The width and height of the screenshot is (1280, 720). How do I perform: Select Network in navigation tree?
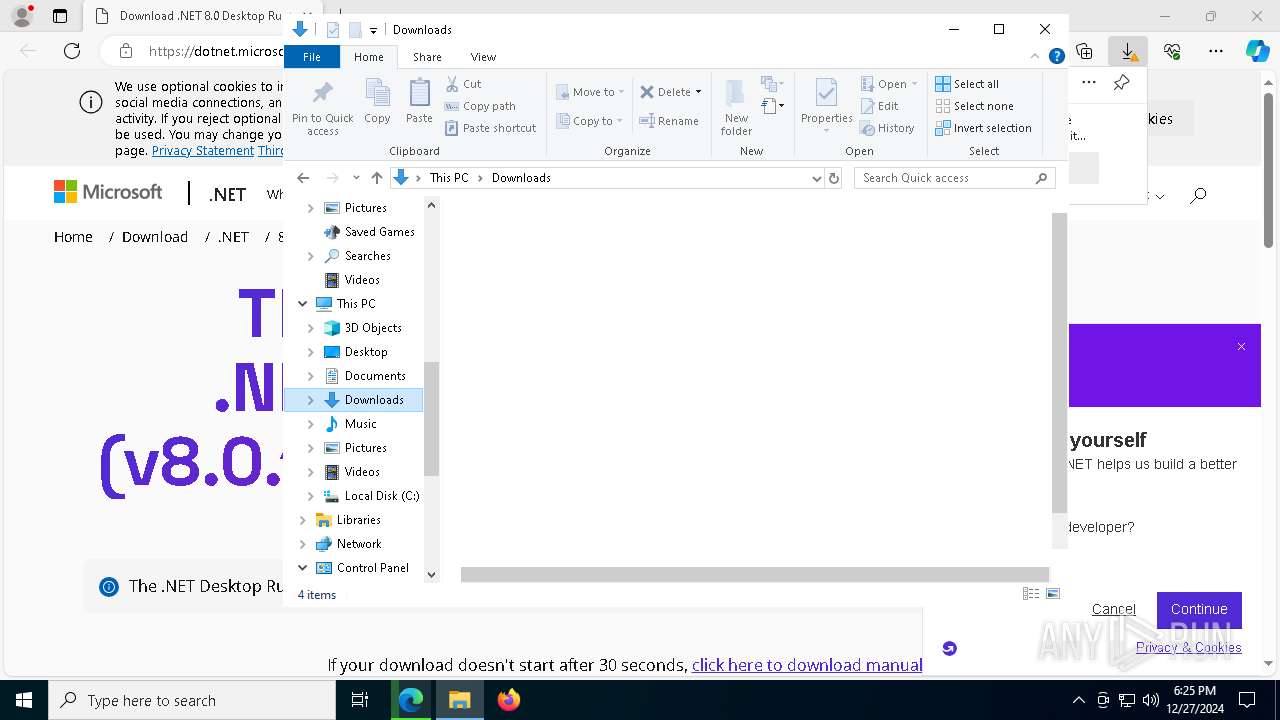click(359, 544)
